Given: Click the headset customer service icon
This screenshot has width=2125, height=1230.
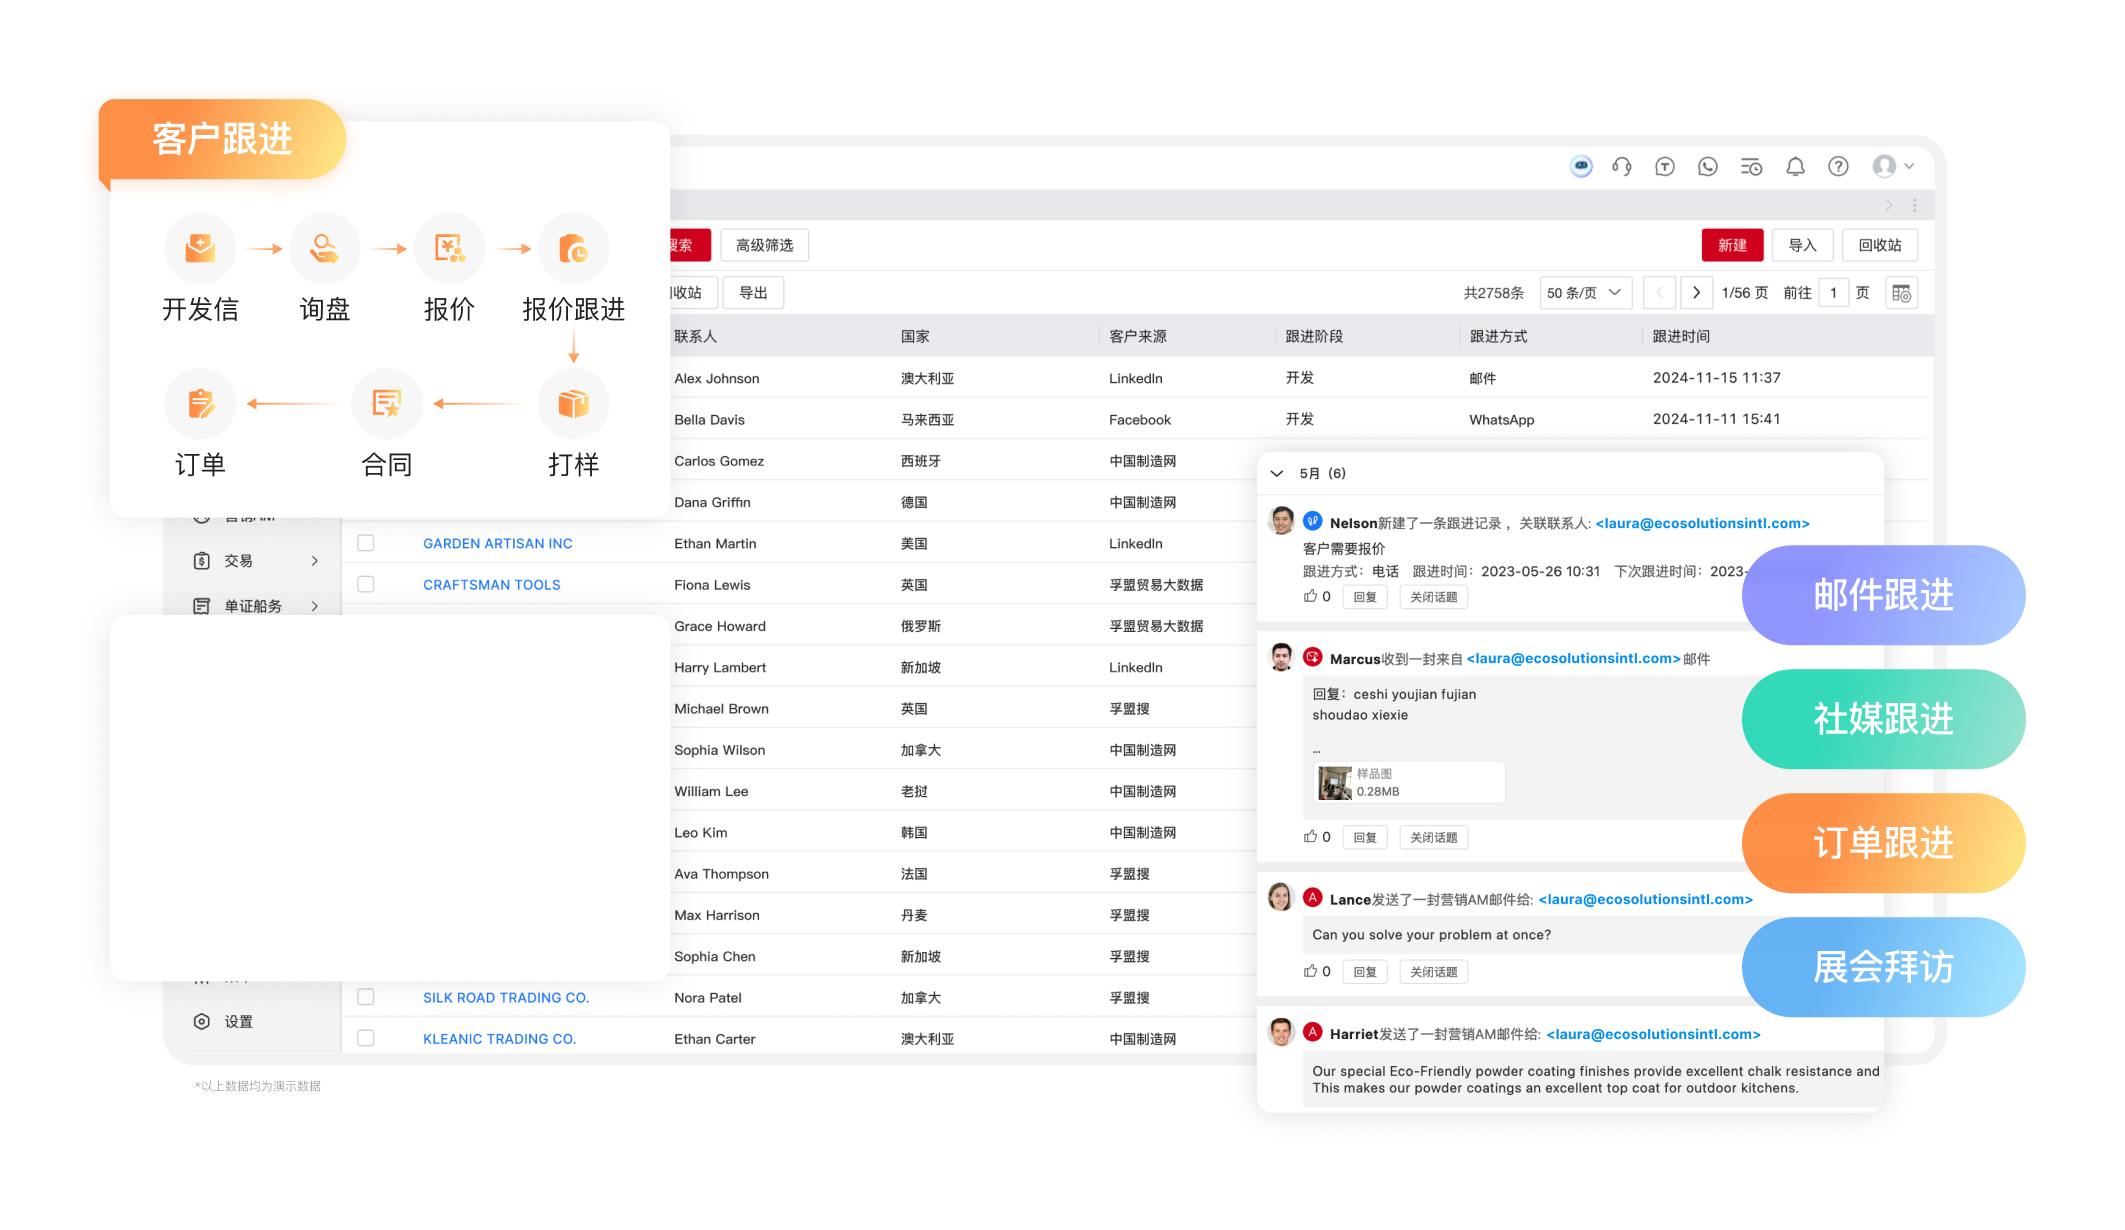Looking at the screenshot, I should point(1622,166).
